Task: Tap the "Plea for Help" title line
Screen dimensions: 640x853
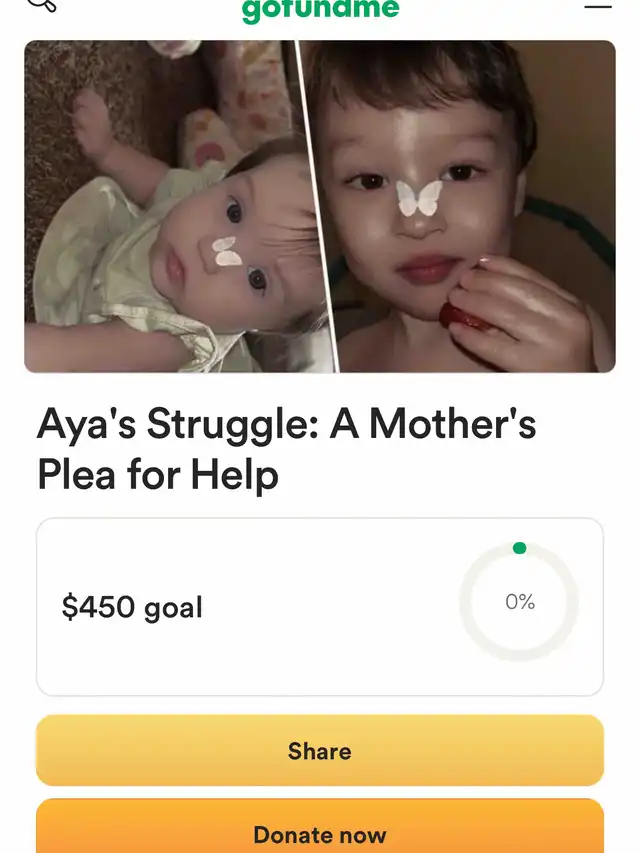Action: pyautogui.click(x=158, y=475)
